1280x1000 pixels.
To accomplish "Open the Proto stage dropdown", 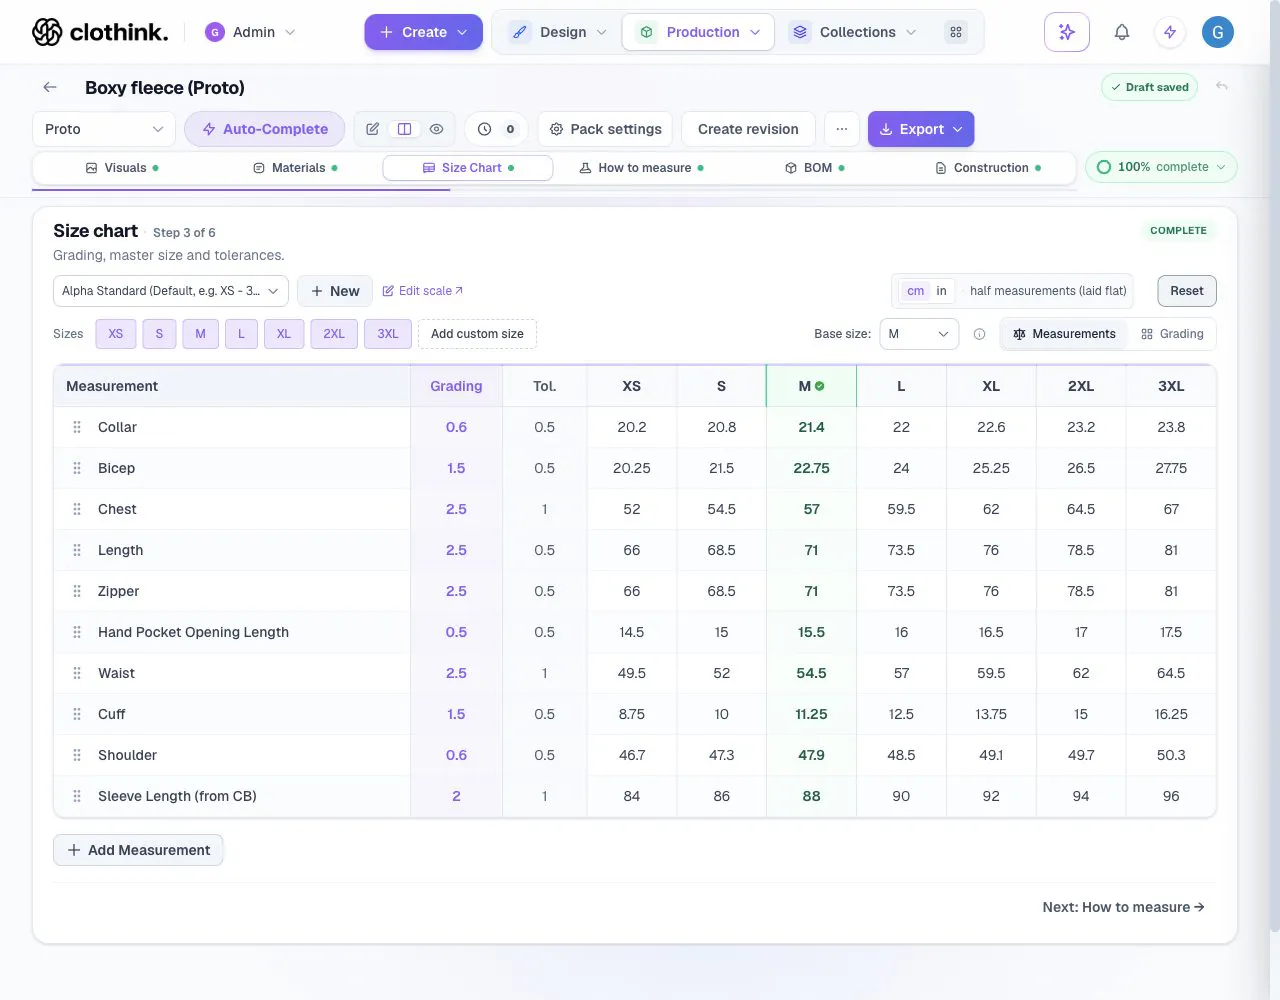I will 104,129.
